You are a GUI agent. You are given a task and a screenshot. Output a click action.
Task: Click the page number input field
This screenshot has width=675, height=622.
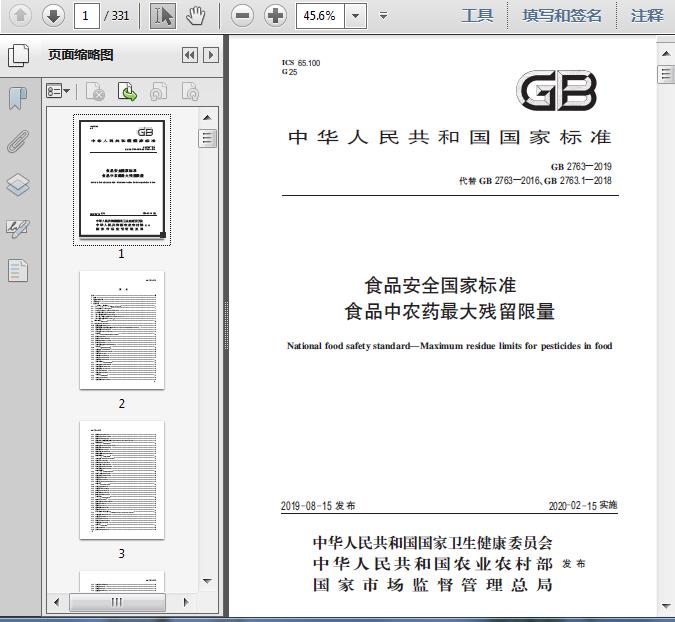coord(87,16)
